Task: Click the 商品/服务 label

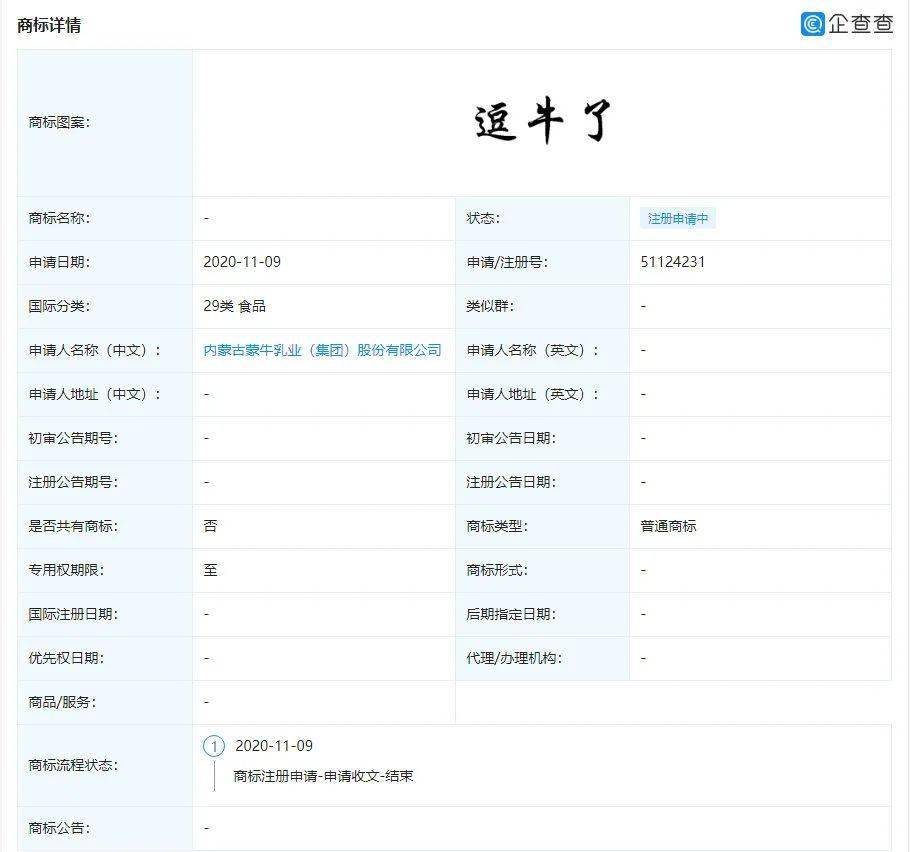Action: (x=62, y=702)
